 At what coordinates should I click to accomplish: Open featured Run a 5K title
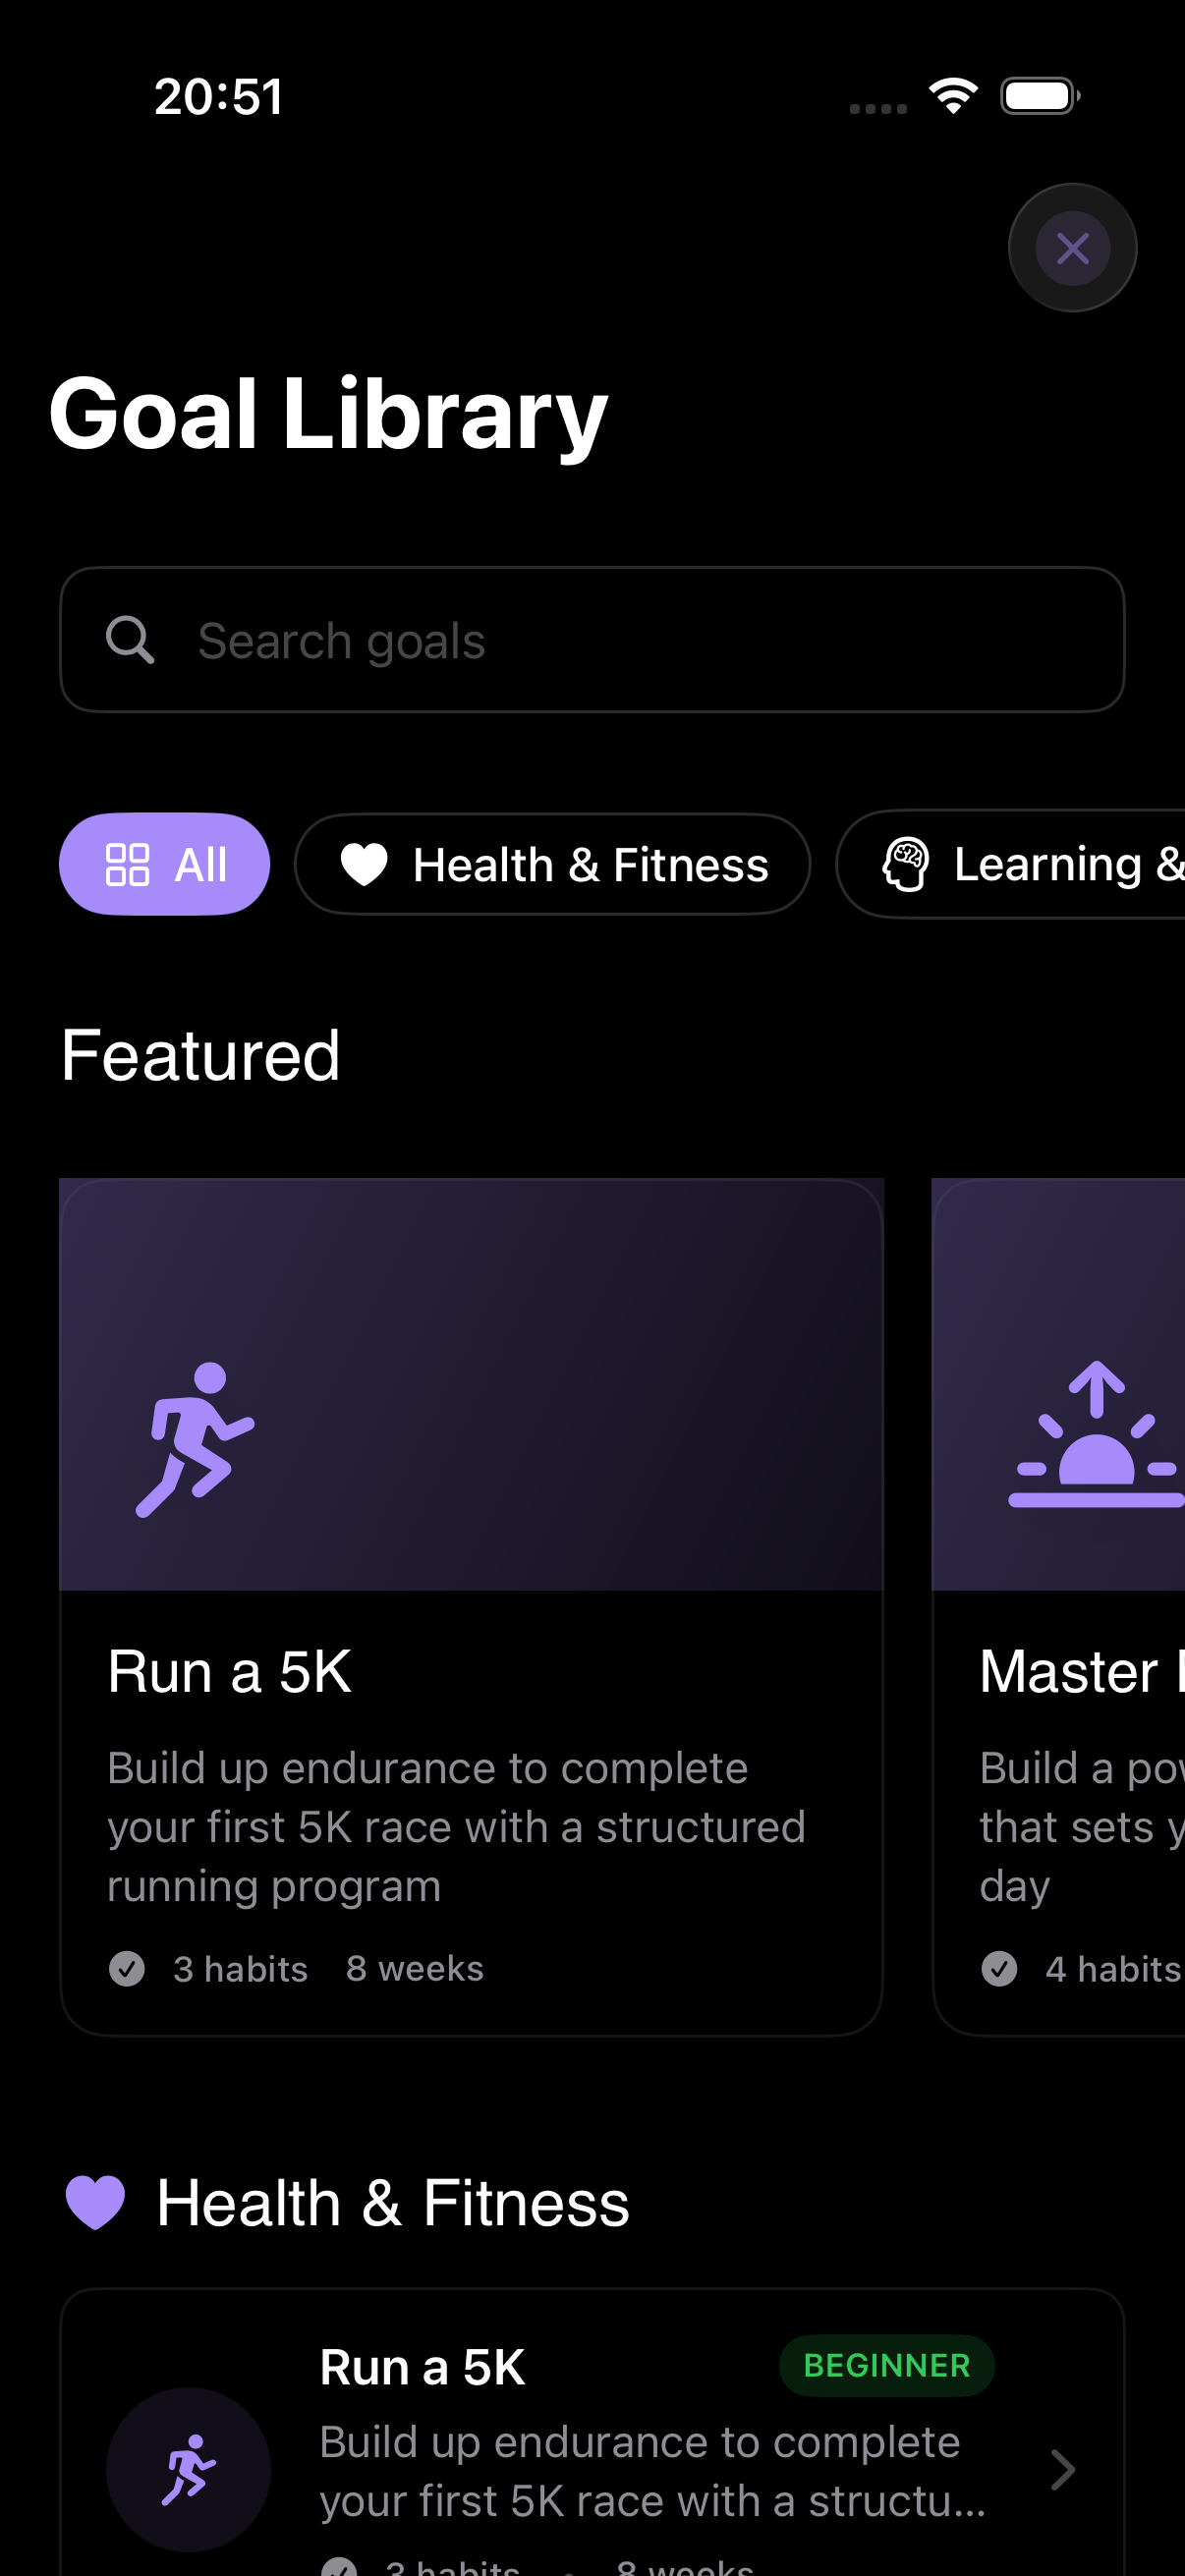[x=230, y=1672]
